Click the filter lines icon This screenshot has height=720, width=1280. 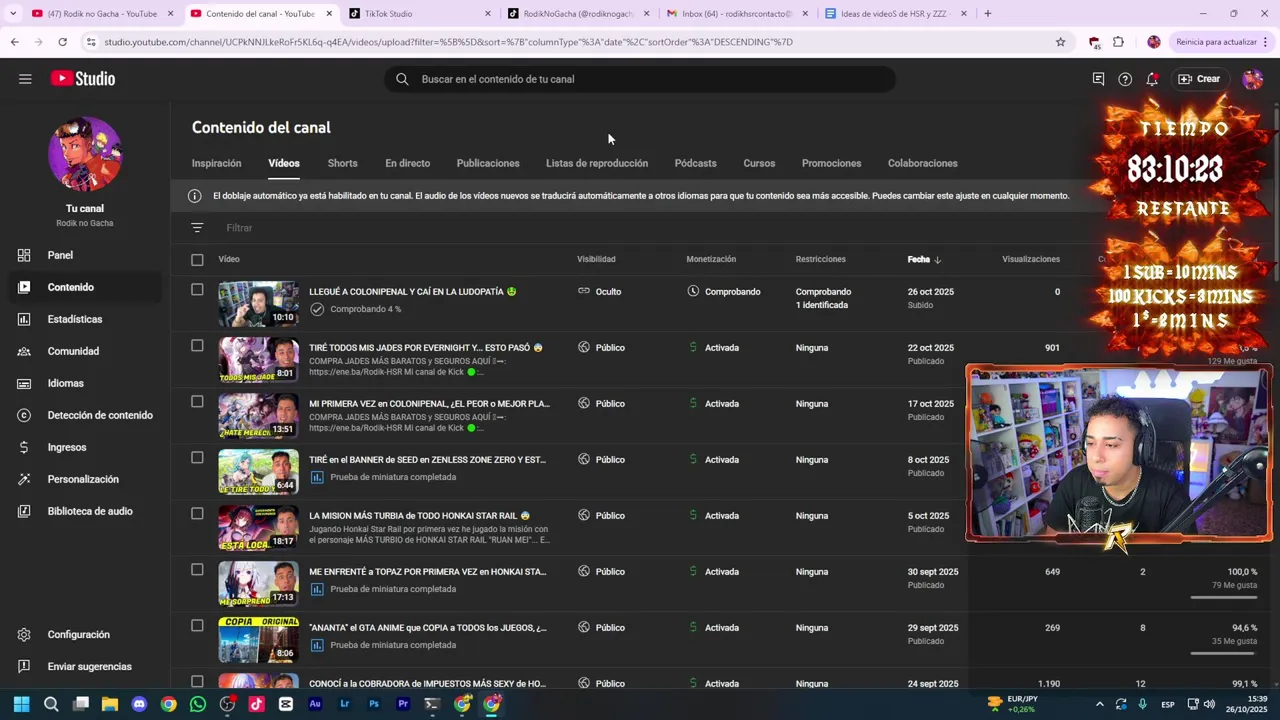tap(197, 228)
